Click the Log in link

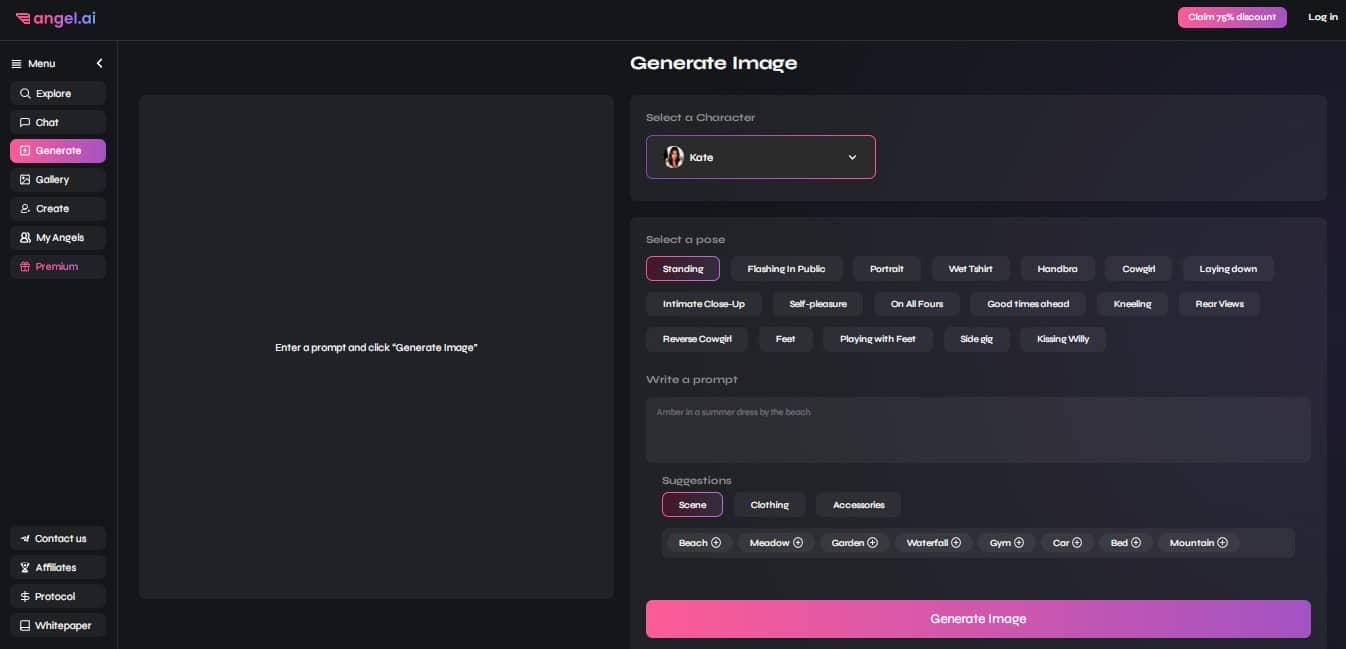[x=1323, y=17]
